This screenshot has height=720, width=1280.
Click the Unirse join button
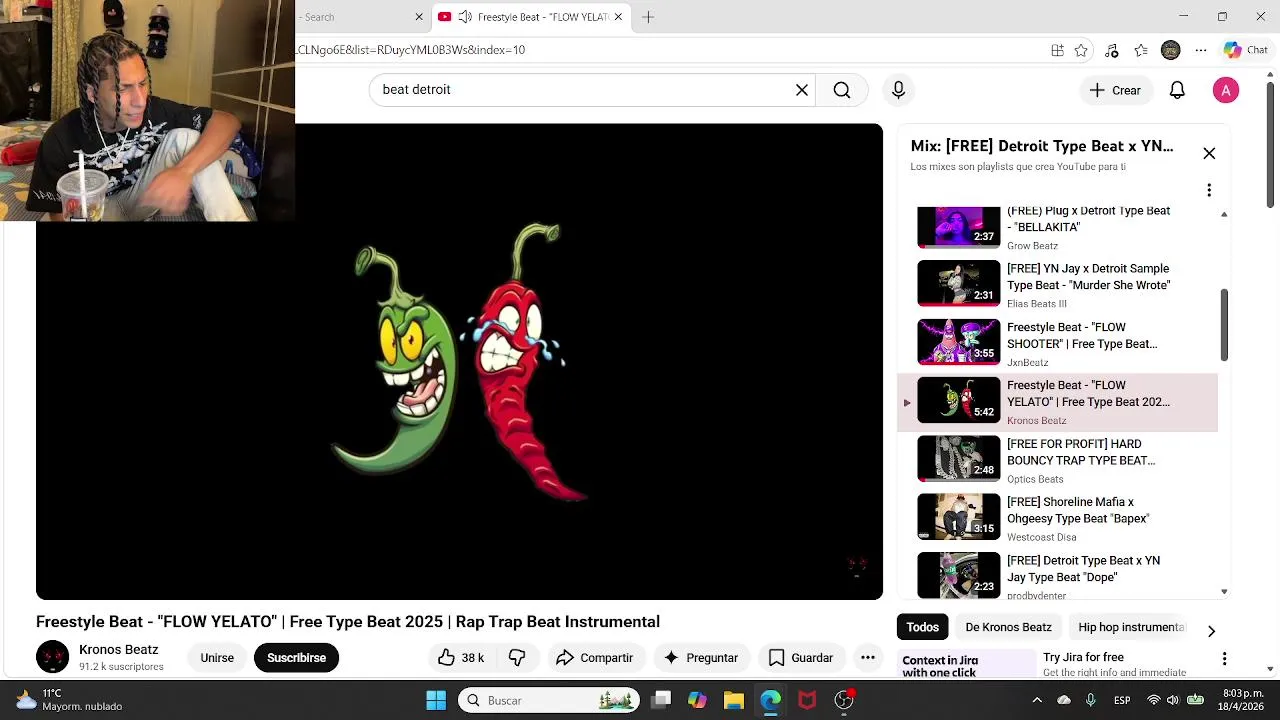(x=217, y=657)
